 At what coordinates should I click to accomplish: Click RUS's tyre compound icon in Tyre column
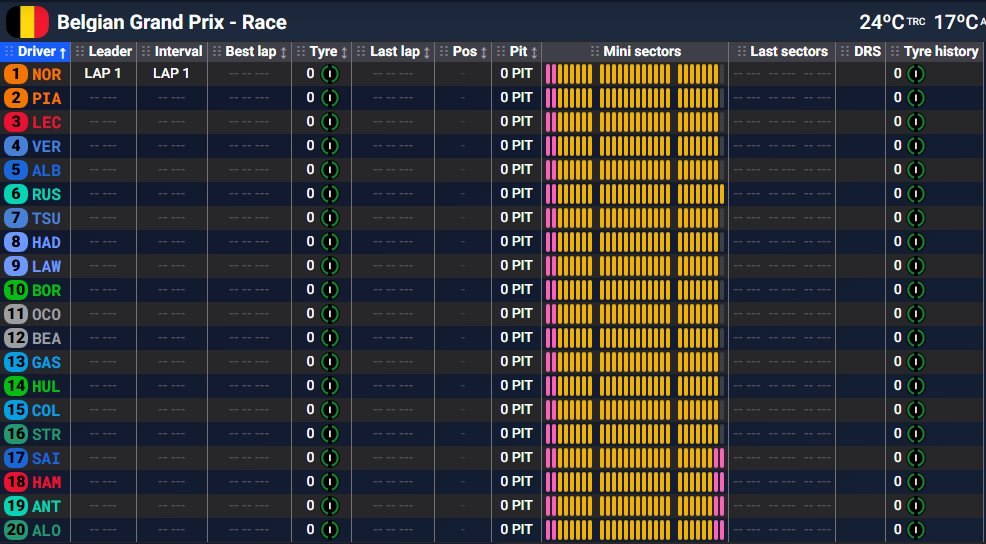pos(330,194)
